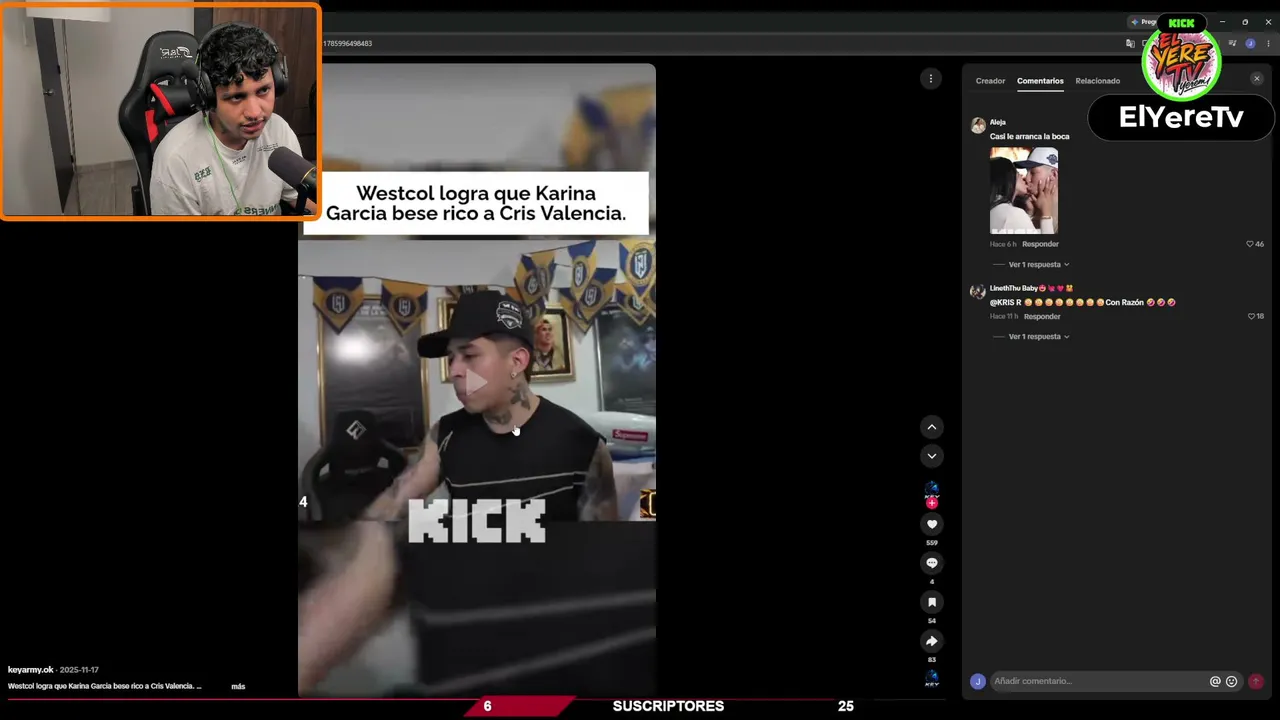Focus the "Añadir comentario..." input field

(x=1098, y=681)
